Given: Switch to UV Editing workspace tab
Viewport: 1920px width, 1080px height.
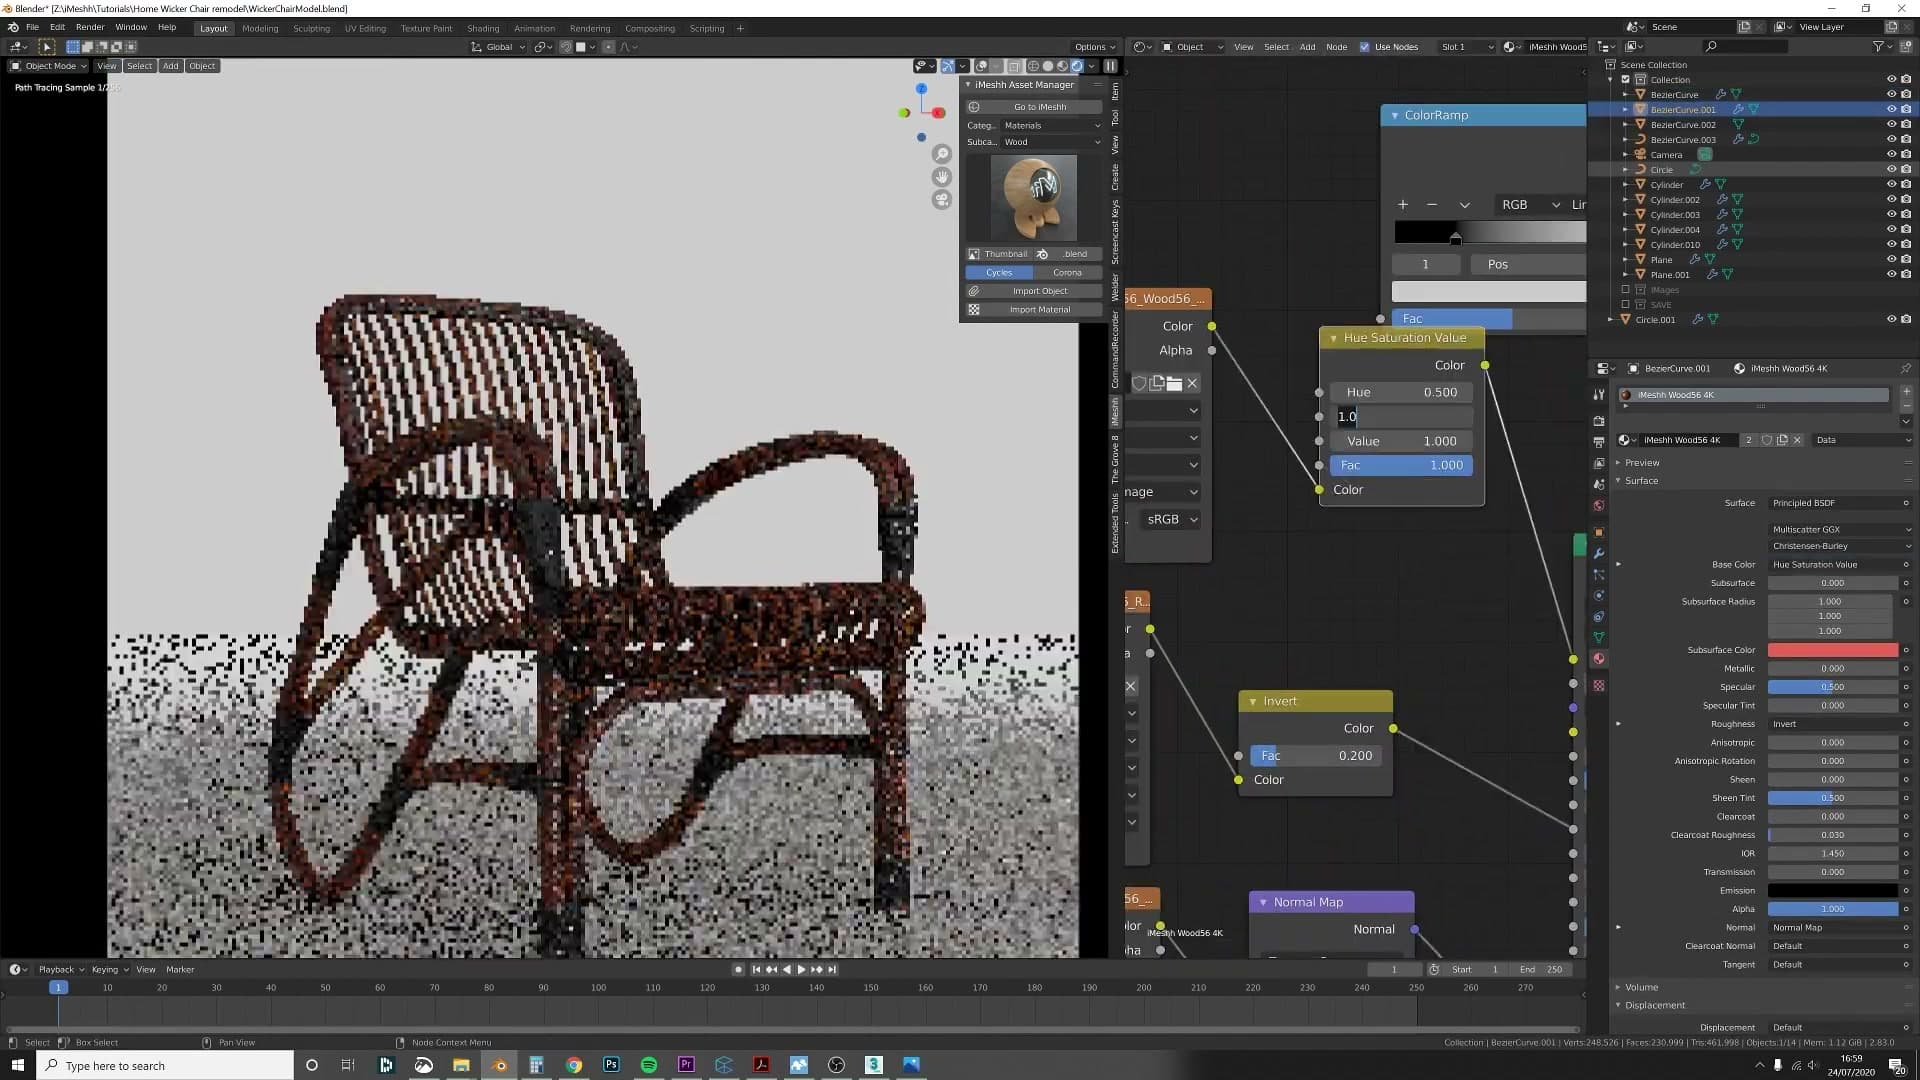Looking at the screenshot, I should [x=365, y=29].
